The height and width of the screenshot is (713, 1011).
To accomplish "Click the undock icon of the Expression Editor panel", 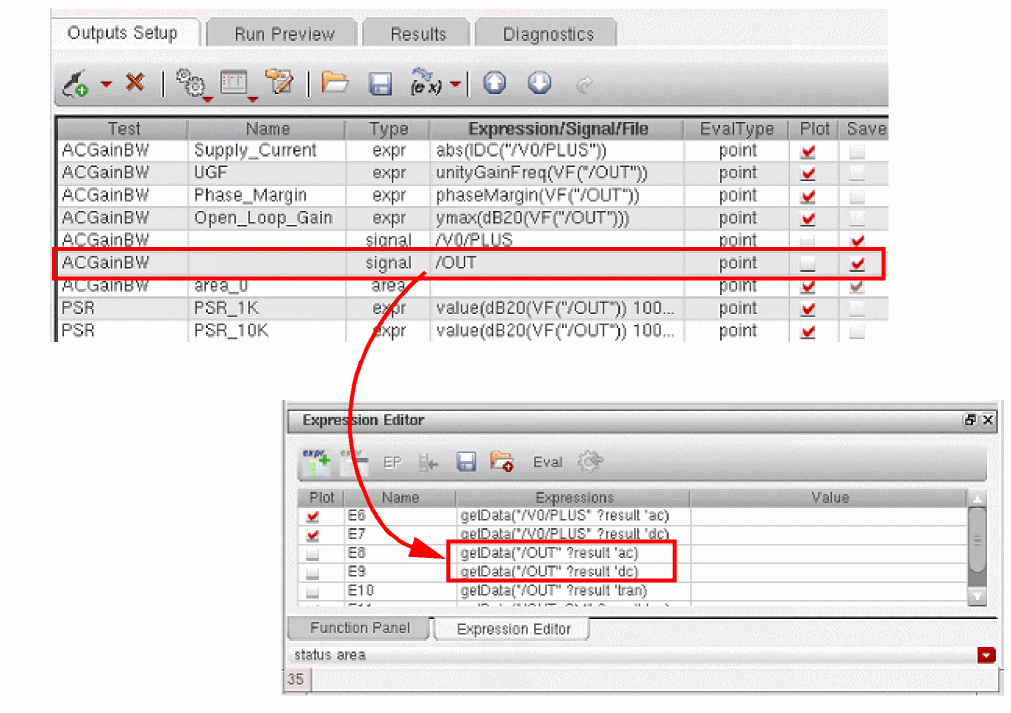I will (970, 420).
